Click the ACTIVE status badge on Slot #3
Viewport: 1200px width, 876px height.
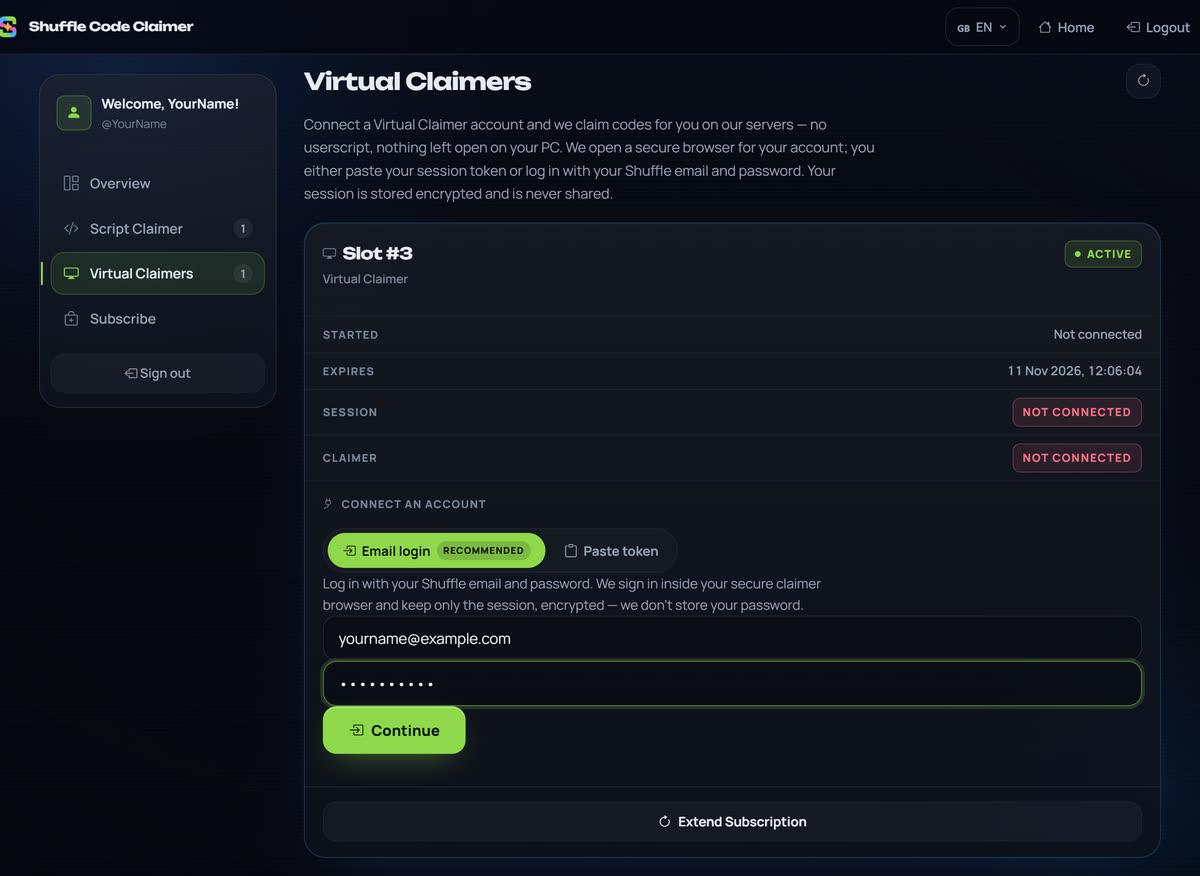click(1103, 254)
